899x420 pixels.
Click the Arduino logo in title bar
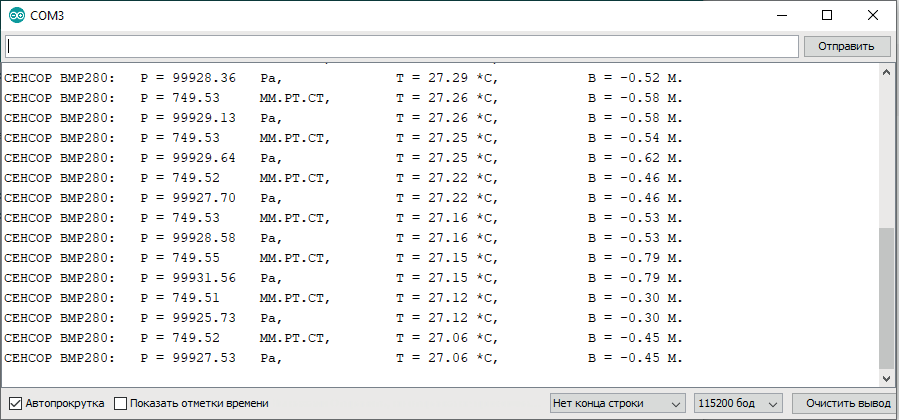(x=15, y=15)
